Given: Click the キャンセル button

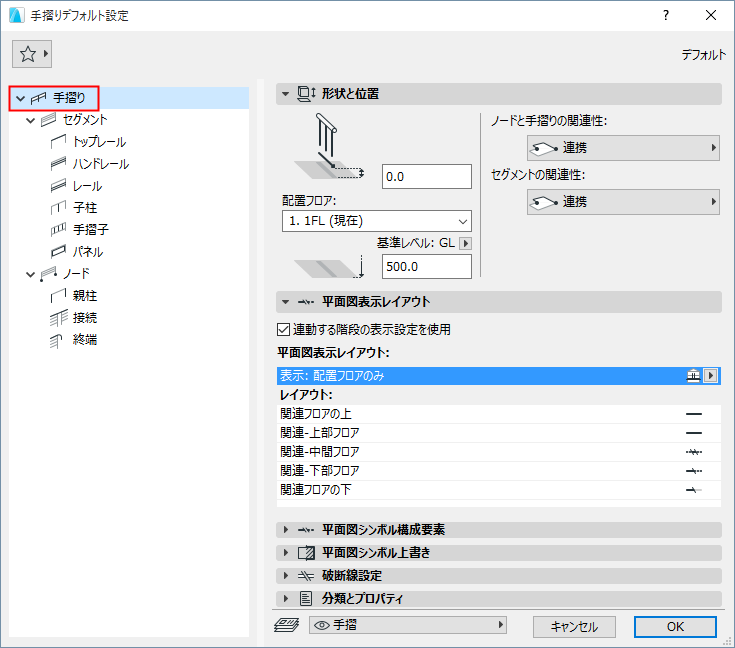Looking at the screenshot, I should pyautogui.click(x=574, y=627).
